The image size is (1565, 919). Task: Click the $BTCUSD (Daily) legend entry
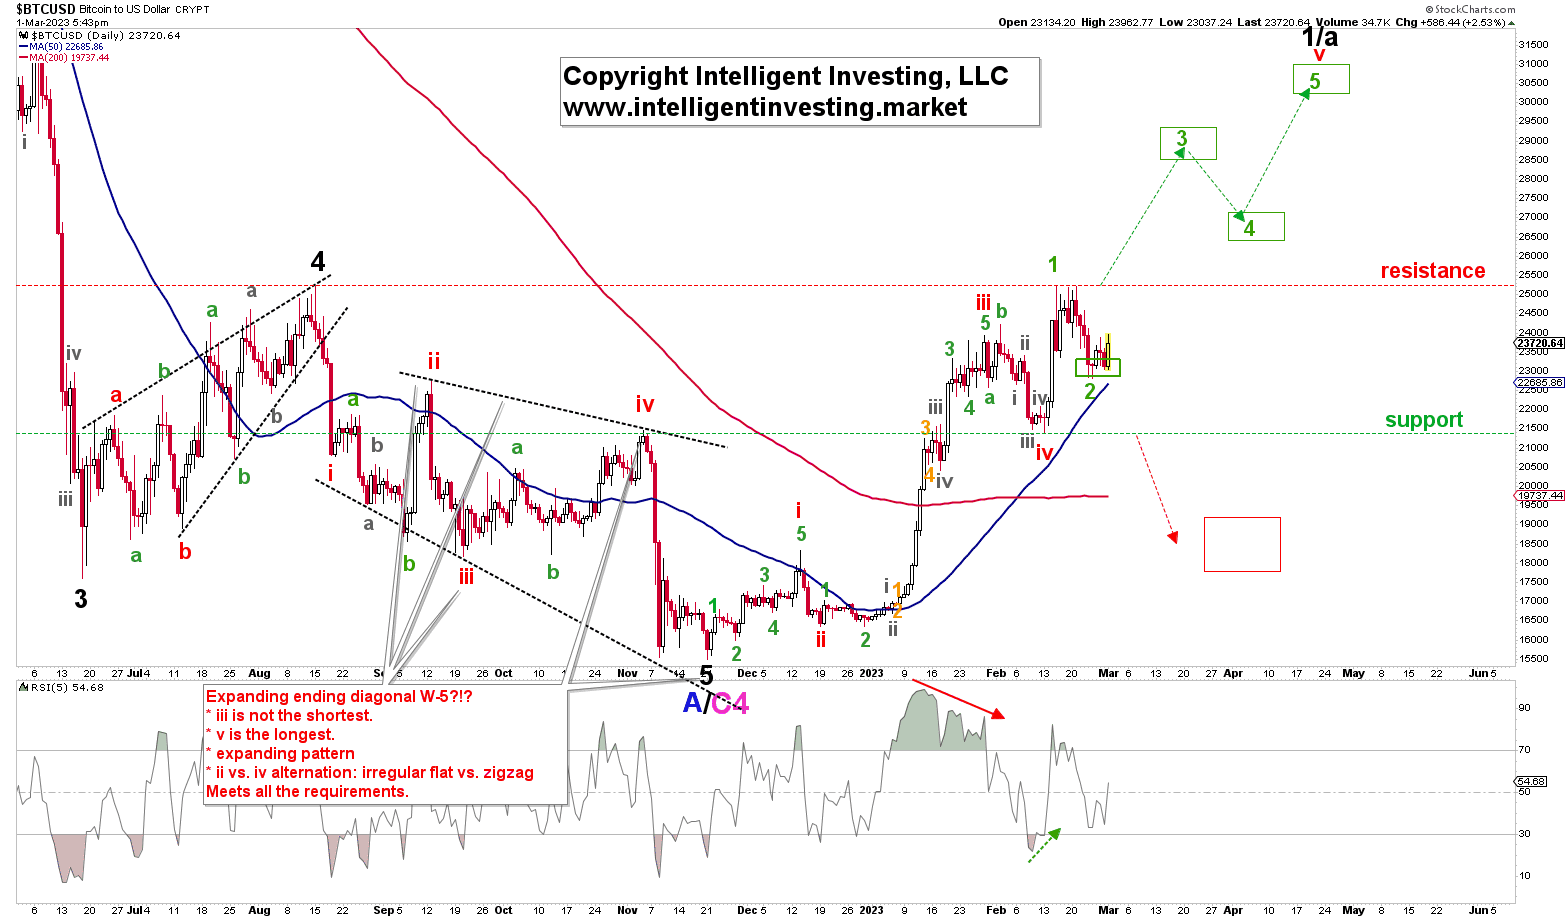tap(98, 35)
